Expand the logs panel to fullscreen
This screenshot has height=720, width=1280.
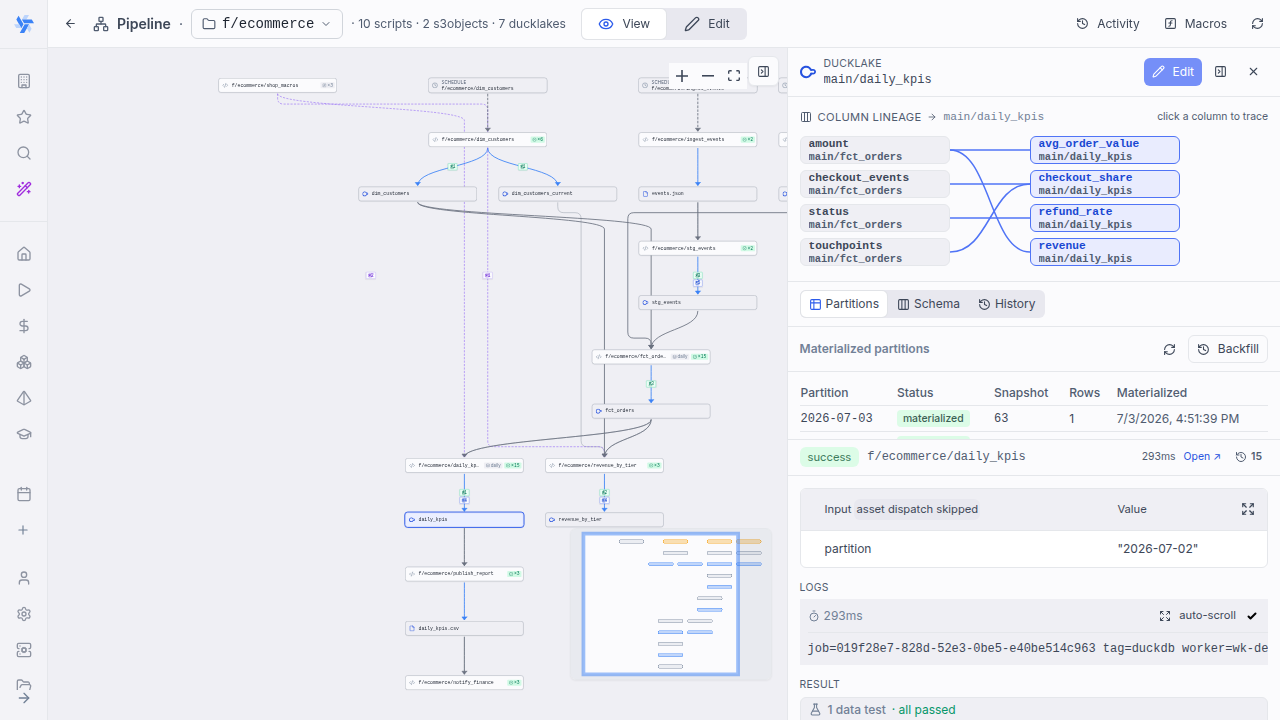click(1165, 616)
